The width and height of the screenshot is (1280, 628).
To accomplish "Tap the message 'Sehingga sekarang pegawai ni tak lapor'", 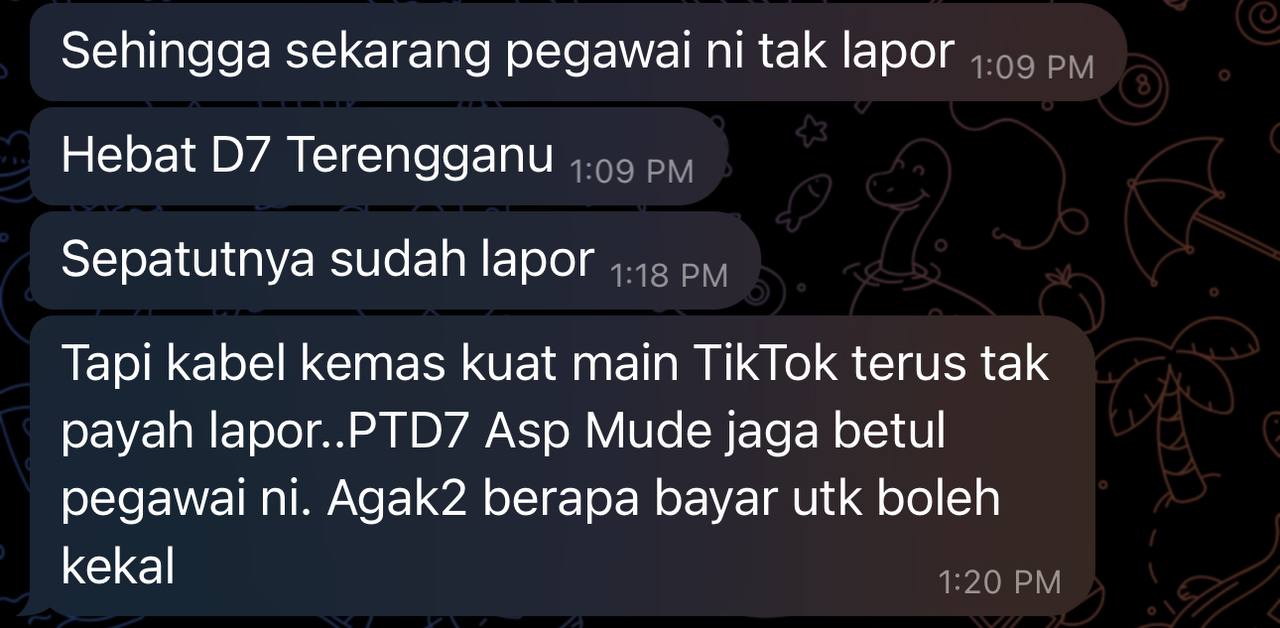I will point(578,52).
